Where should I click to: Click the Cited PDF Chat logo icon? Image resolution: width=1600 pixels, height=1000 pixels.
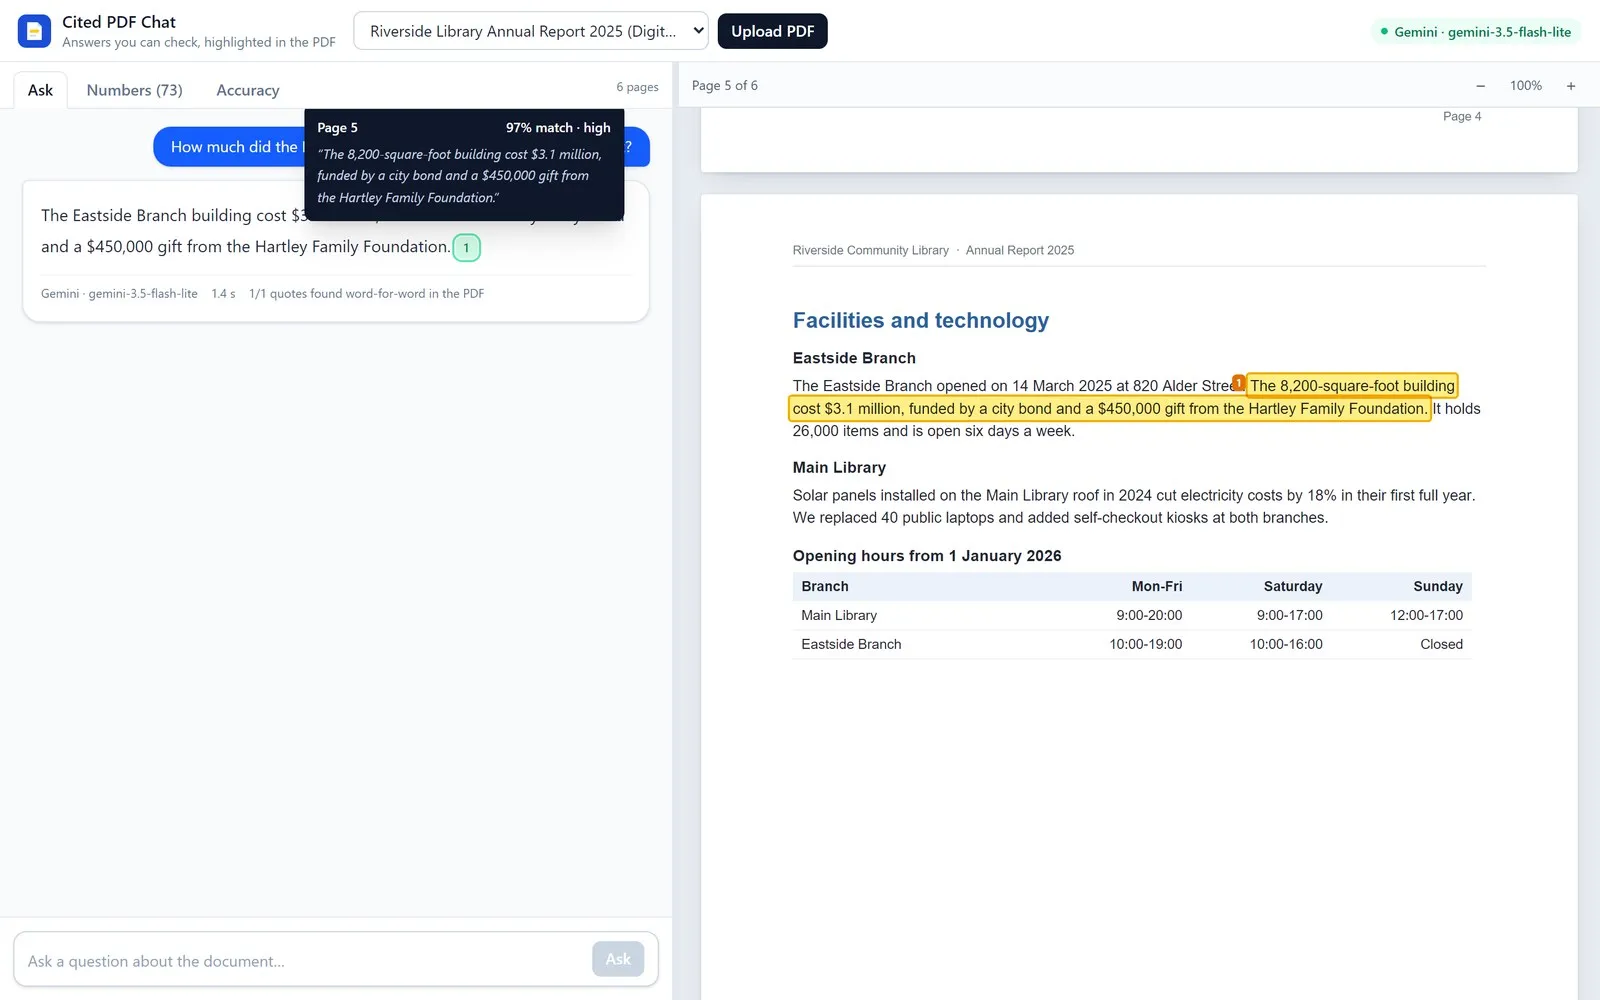pyautogui.click(x=34, y=31)
